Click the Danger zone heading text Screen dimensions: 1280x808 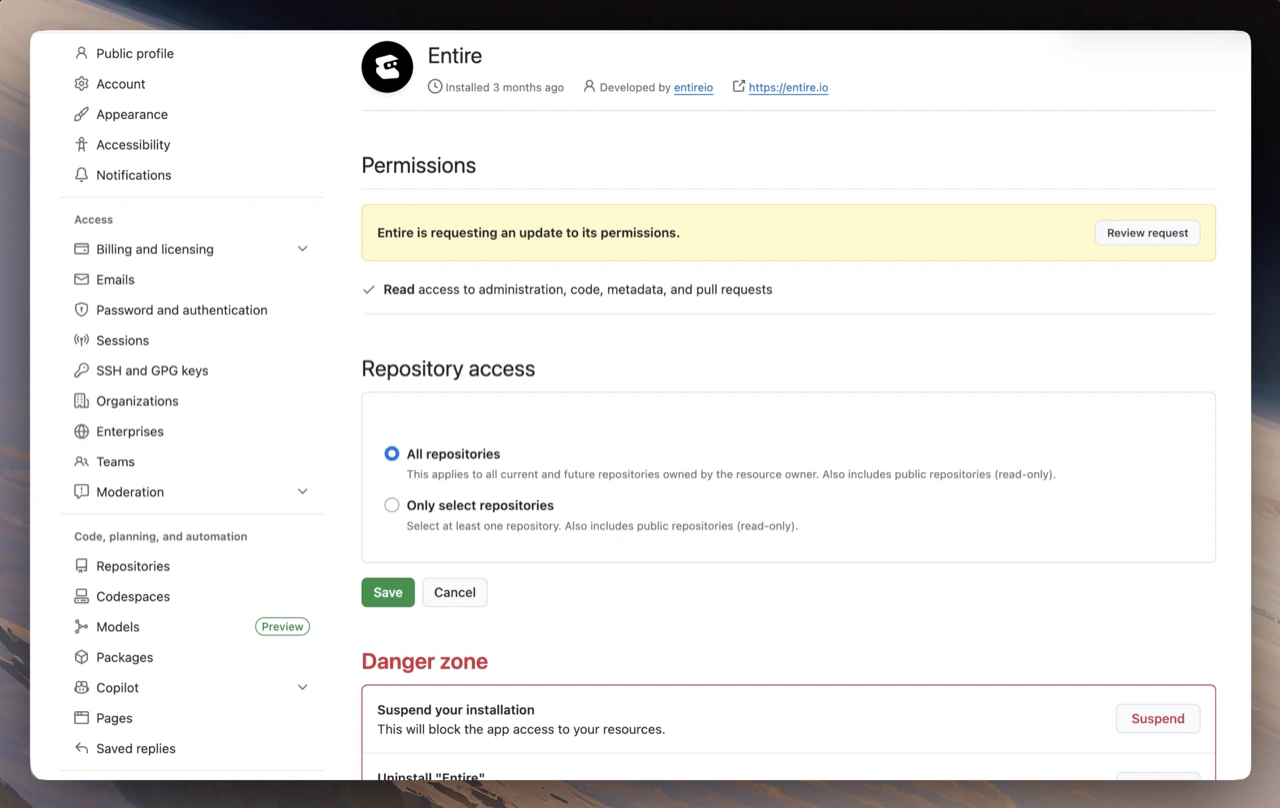click(x=425, y=661)
